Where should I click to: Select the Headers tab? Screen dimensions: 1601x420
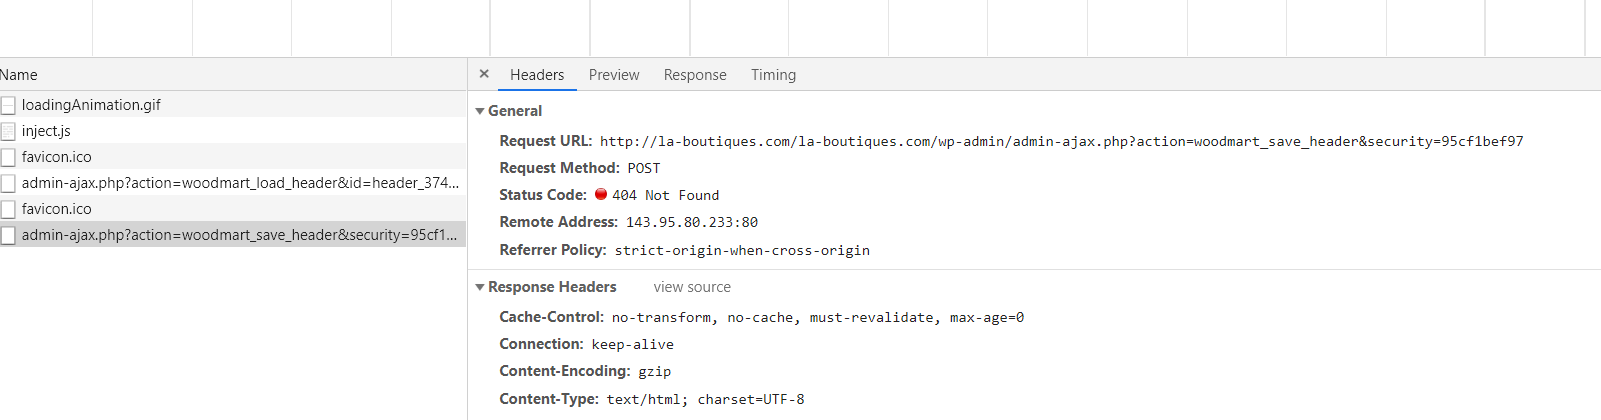[537, 75]
